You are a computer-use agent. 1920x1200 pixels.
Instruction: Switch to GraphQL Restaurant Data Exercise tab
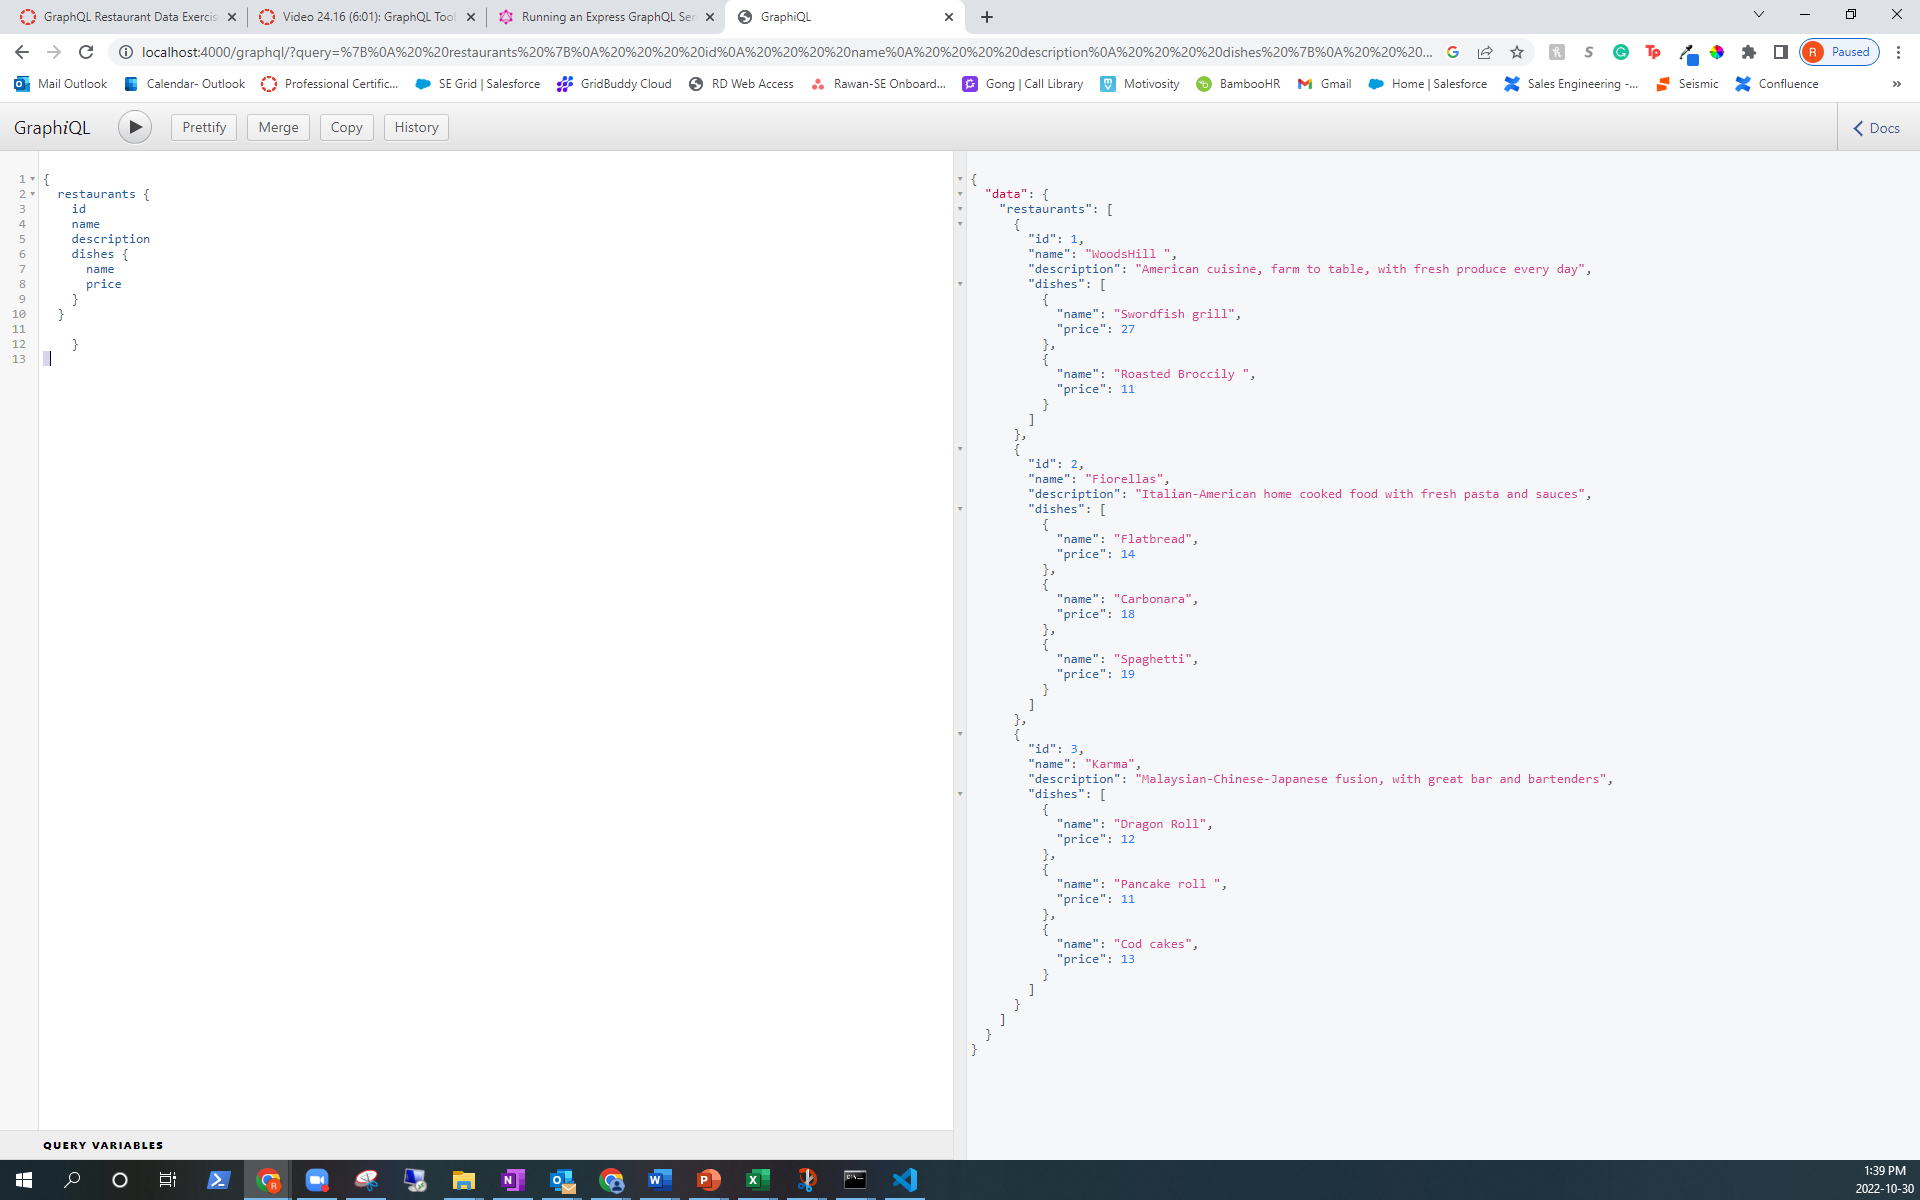pyautogui.click(x=130, y=17)
